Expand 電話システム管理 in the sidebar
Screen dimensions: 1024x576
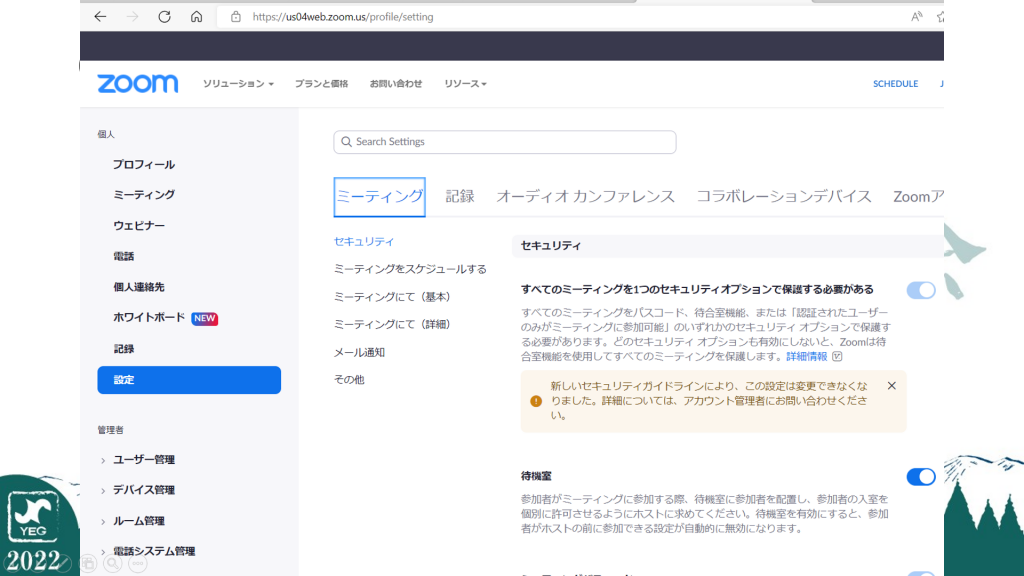click(103, 552)
